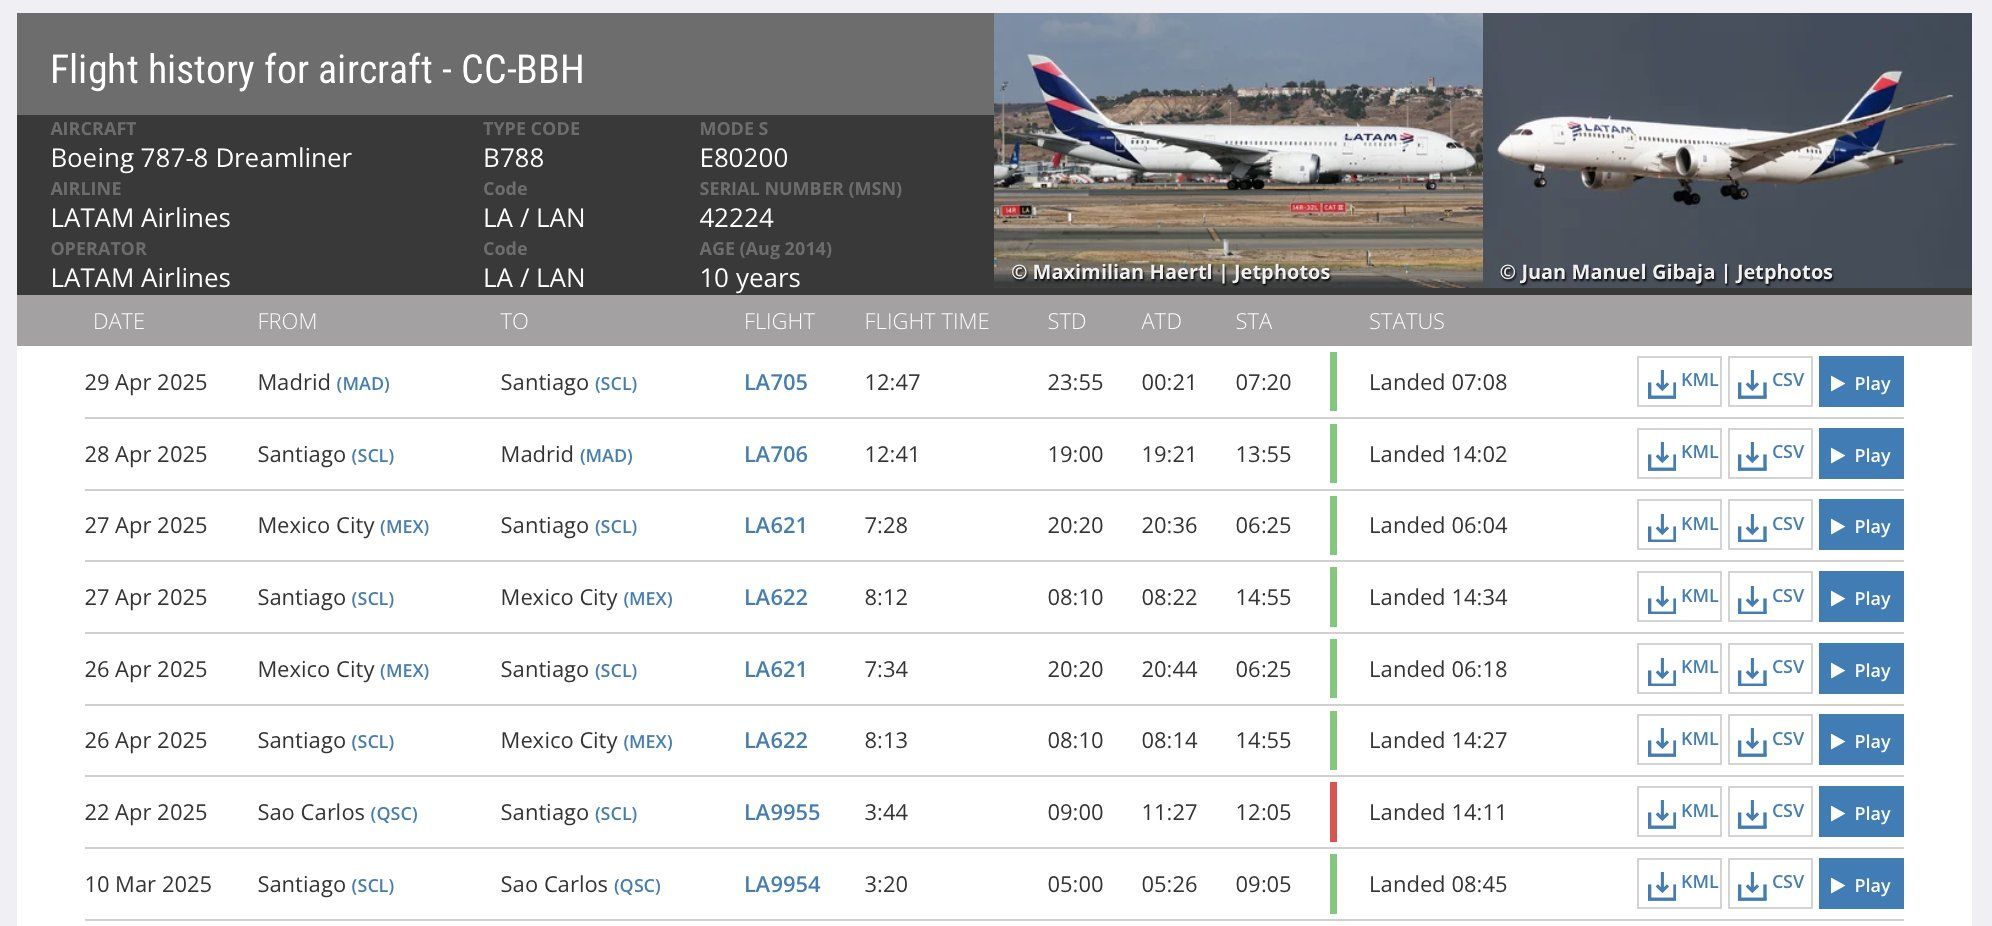The image size is (1992, 926).
Task: Click the STATUS column header
Action: coord(1406,321)
